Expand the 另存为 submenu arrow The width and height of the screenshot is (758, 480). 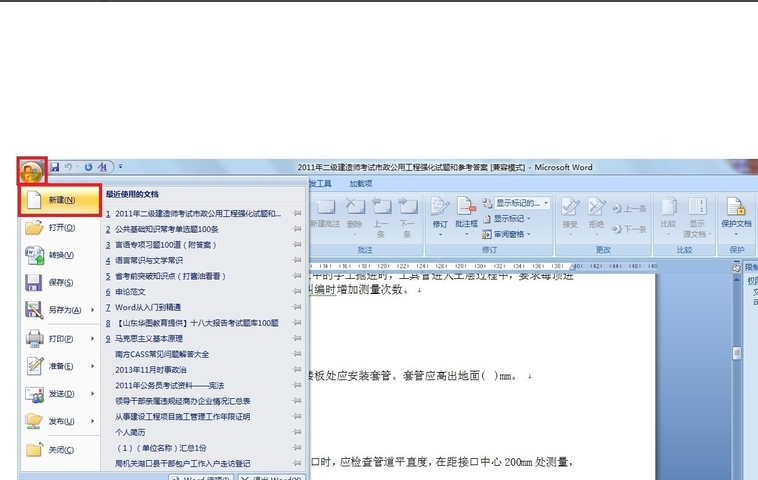[x=92, y=310]
